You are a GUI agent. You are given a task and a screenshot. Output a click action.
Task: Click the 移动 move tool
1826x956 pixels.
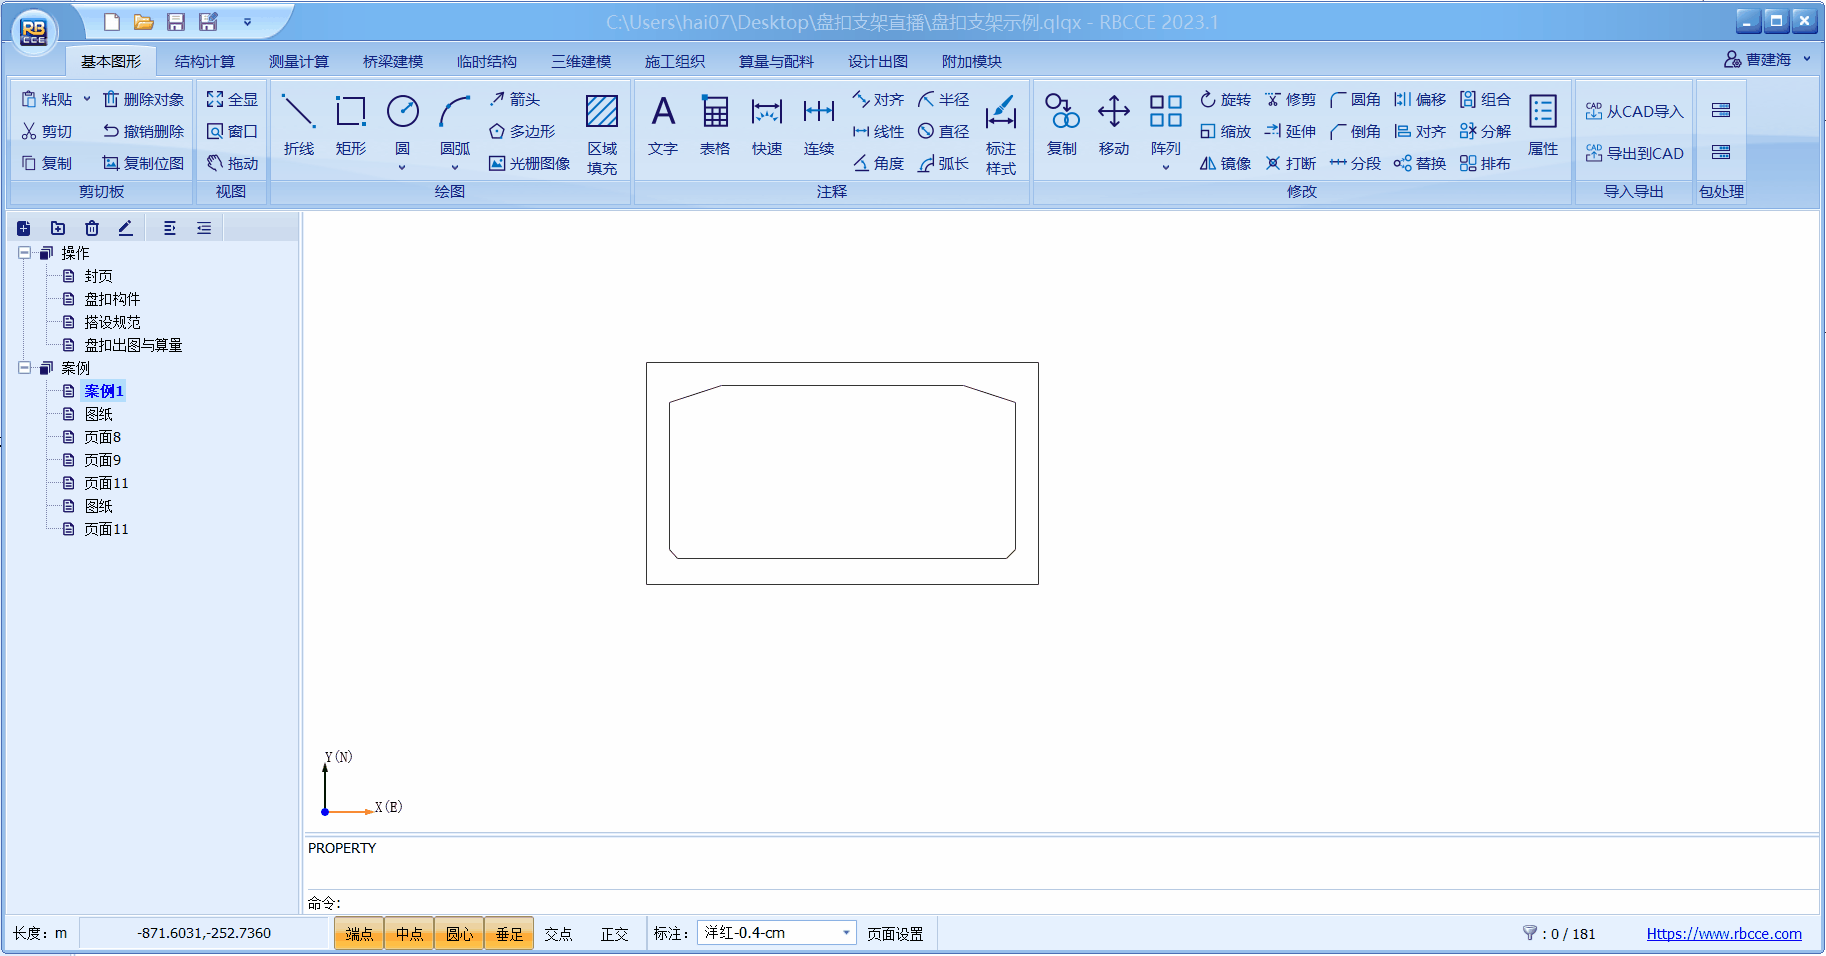pos(1113,124)
